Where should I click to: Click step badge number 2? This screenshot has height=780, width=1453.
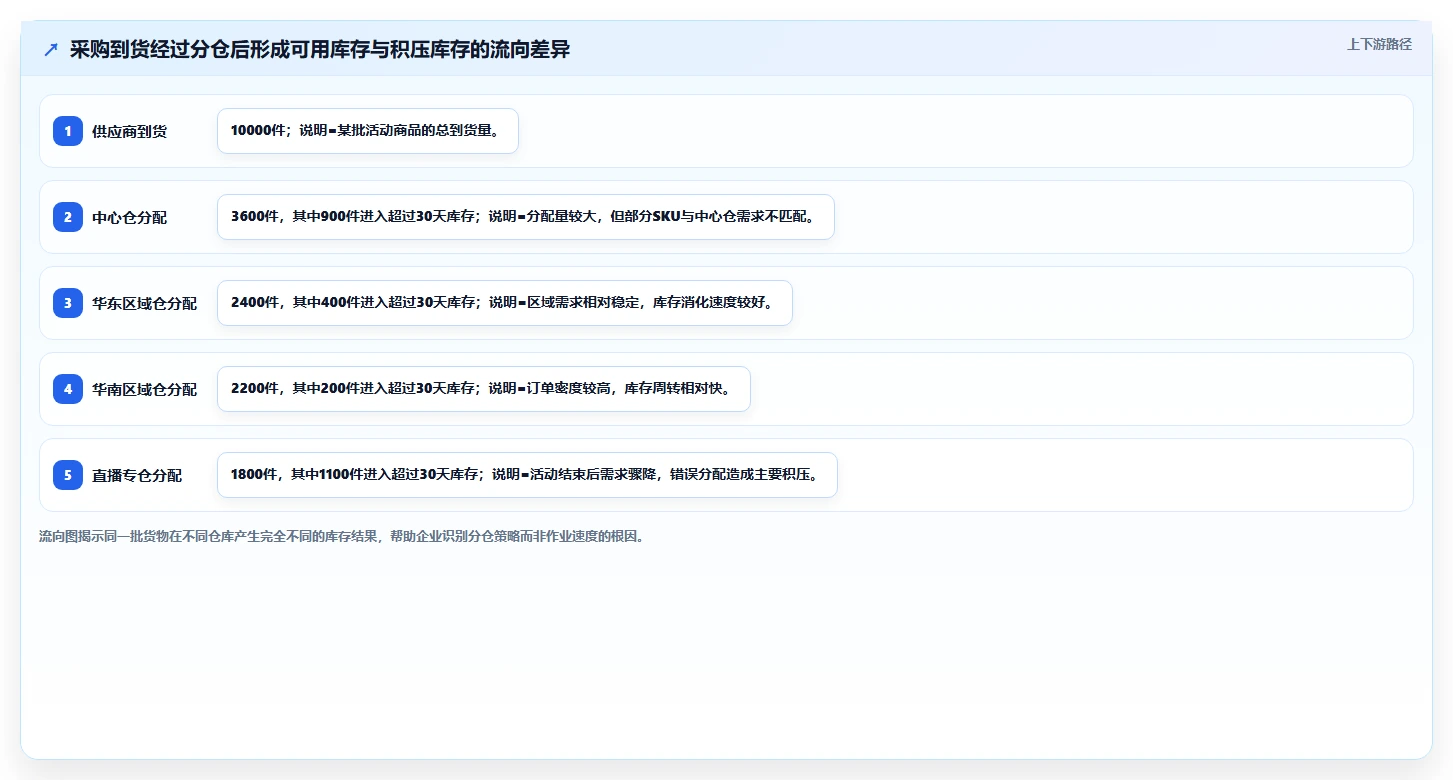click(x=68, y=217)
